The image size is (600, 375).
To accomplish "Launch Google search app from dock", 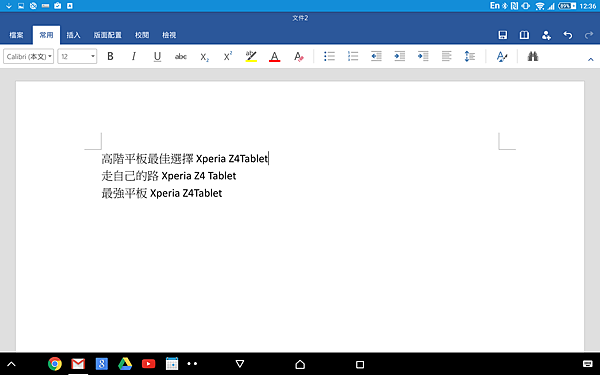I will (101, 364).
